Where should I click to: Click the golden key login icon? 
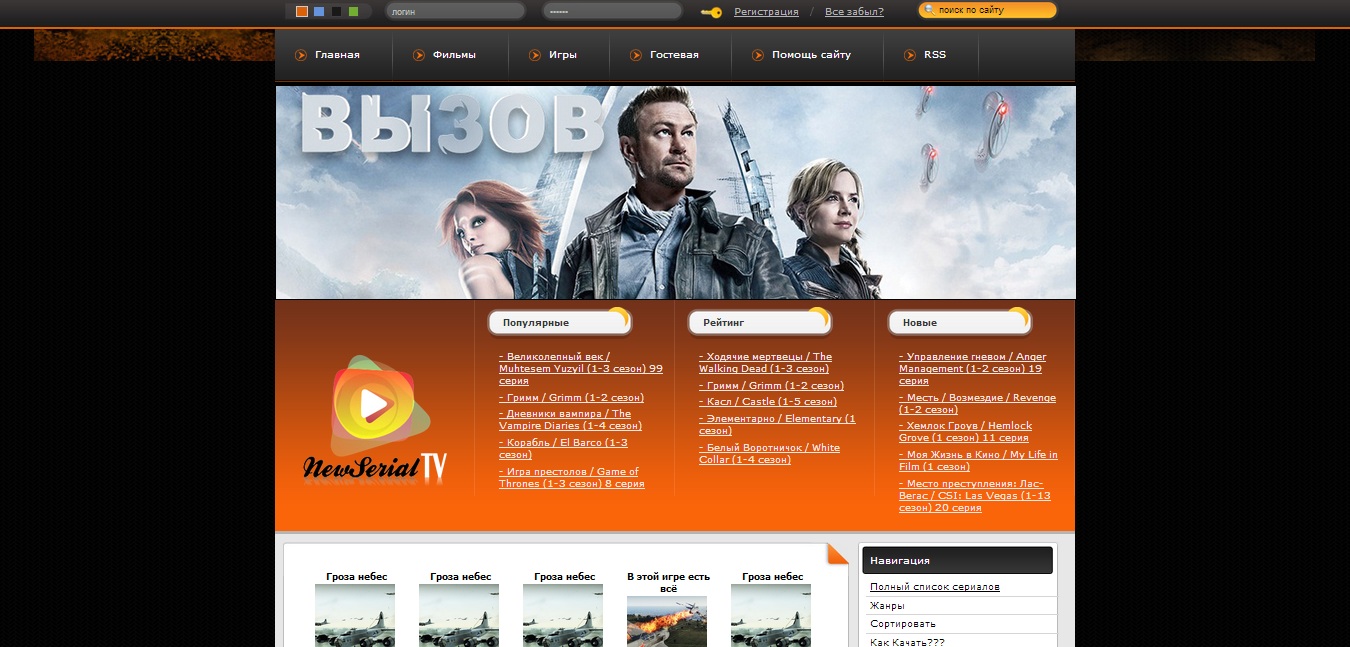(x=711, y=12)
